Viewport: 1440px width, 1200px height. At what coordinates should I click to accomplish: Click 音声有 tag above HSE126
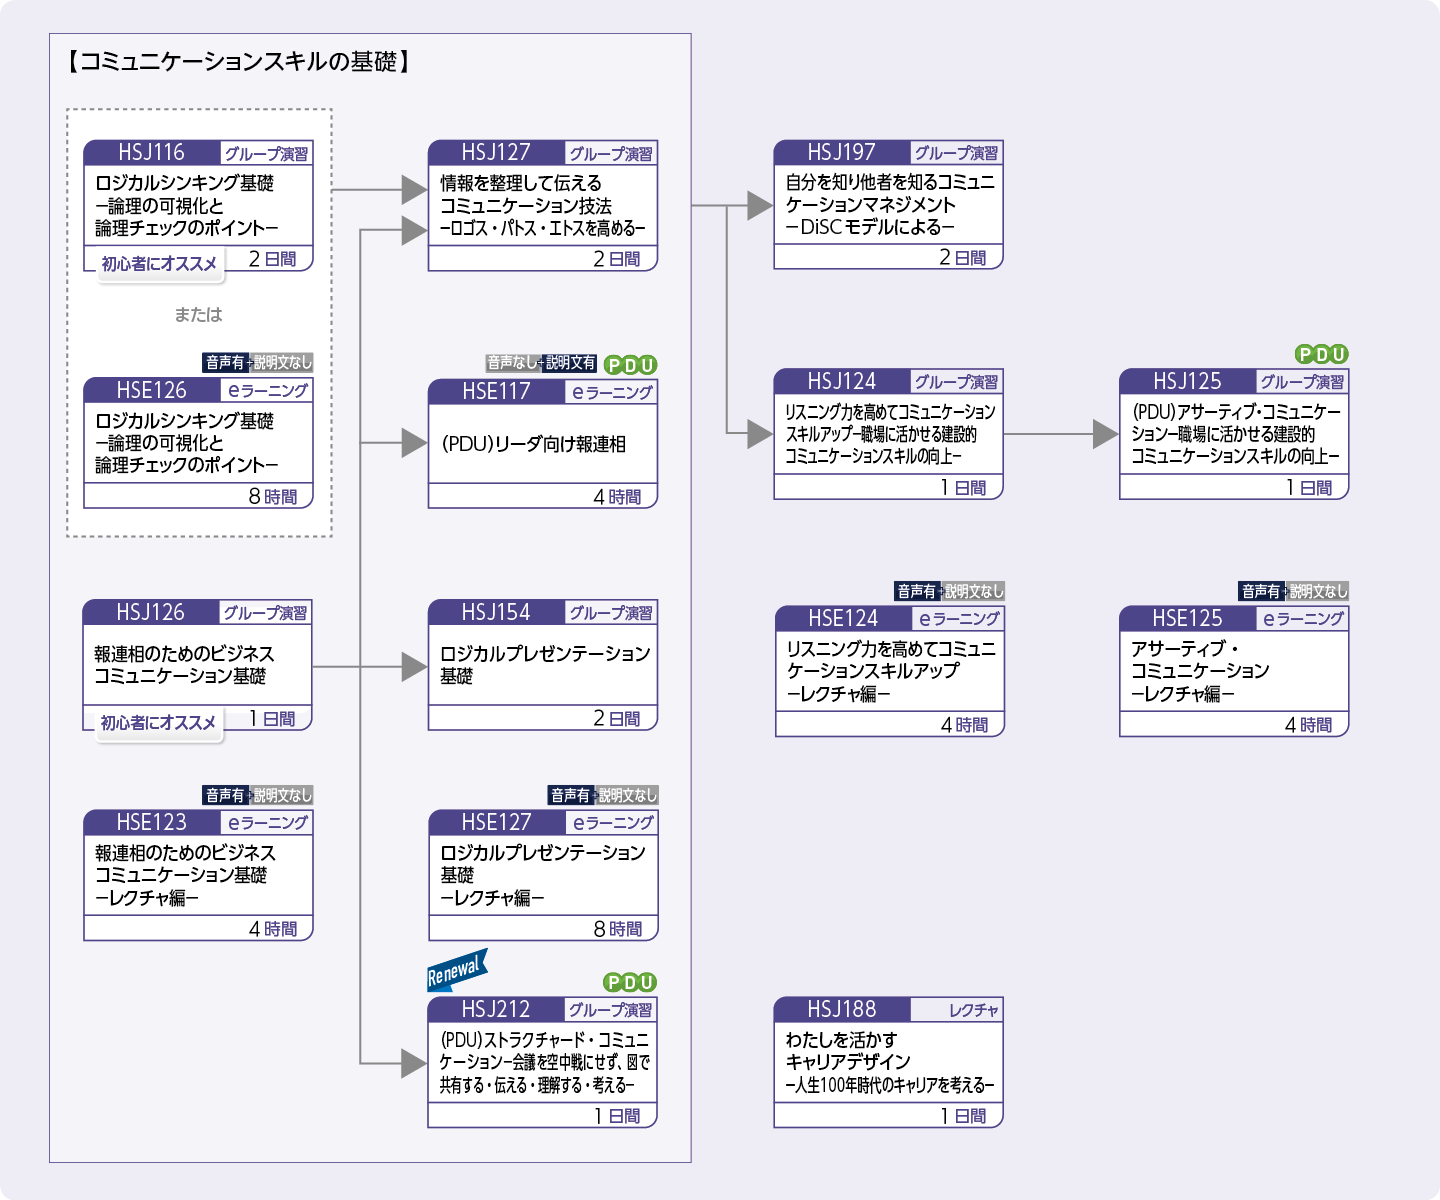225,362
